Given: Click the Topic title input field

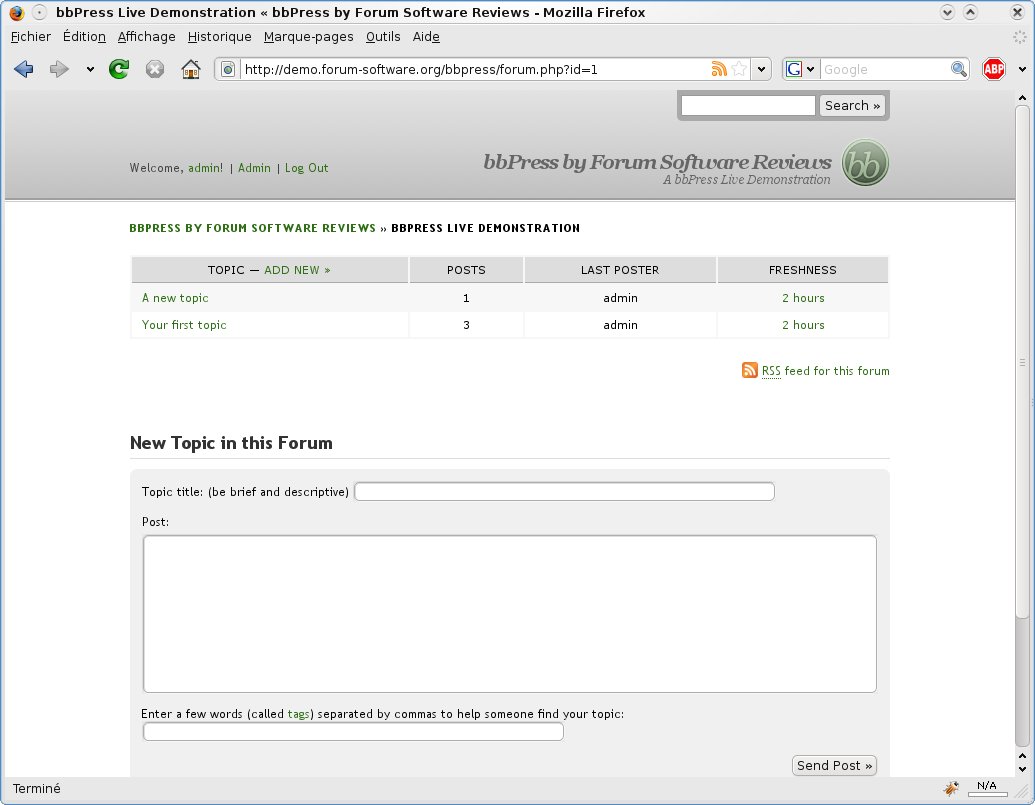Looking at the screenshot, I should pyautogui.click(x=564, y=492).
